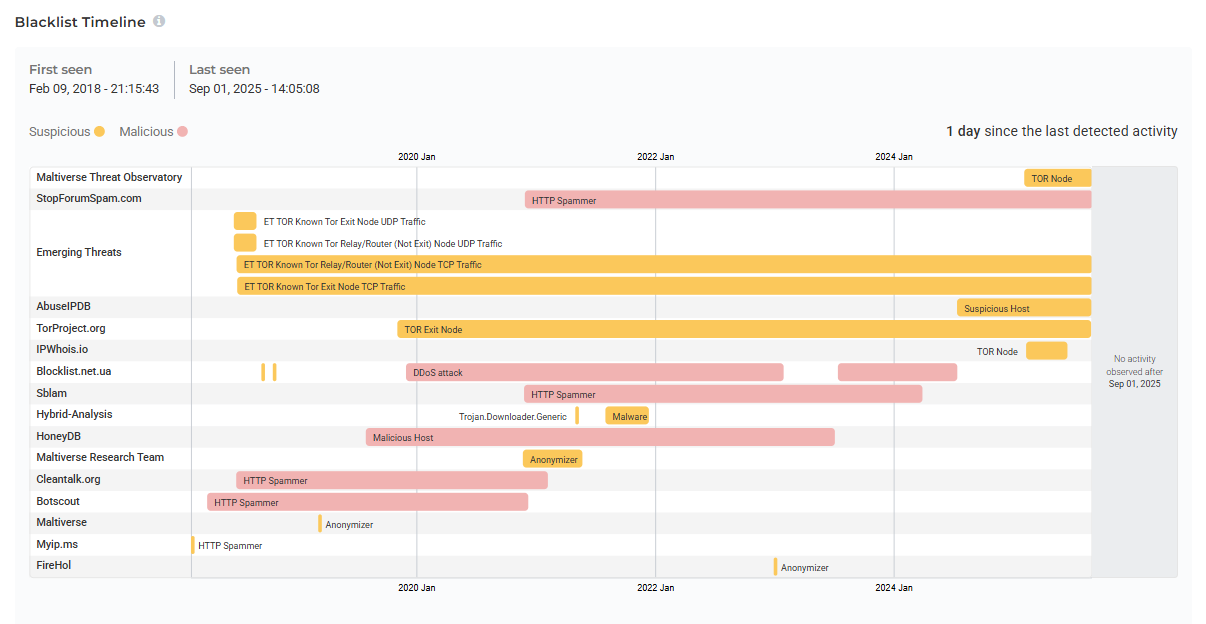Select the ET TOR Exit Node UDP Traffic marker
Image resolution: width=1206 pixels, height=624 pixels.
point(245,221)
